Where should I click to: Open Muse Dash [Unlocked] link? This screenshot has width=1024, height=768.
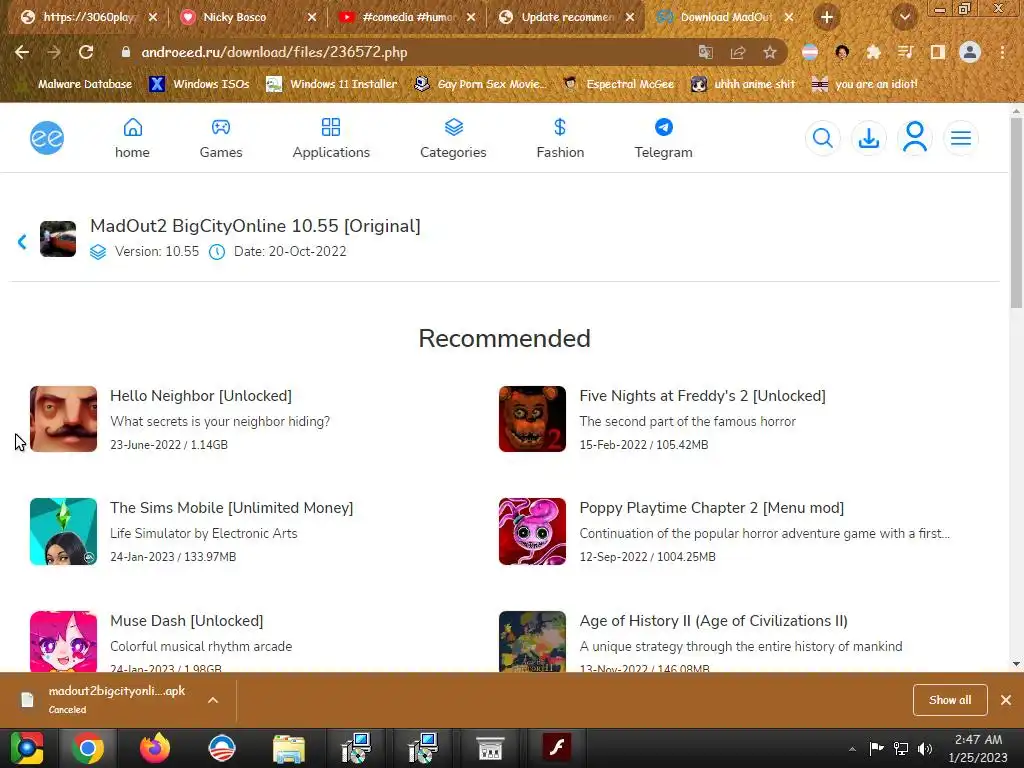pyautogui.click(x=187, y=621)
